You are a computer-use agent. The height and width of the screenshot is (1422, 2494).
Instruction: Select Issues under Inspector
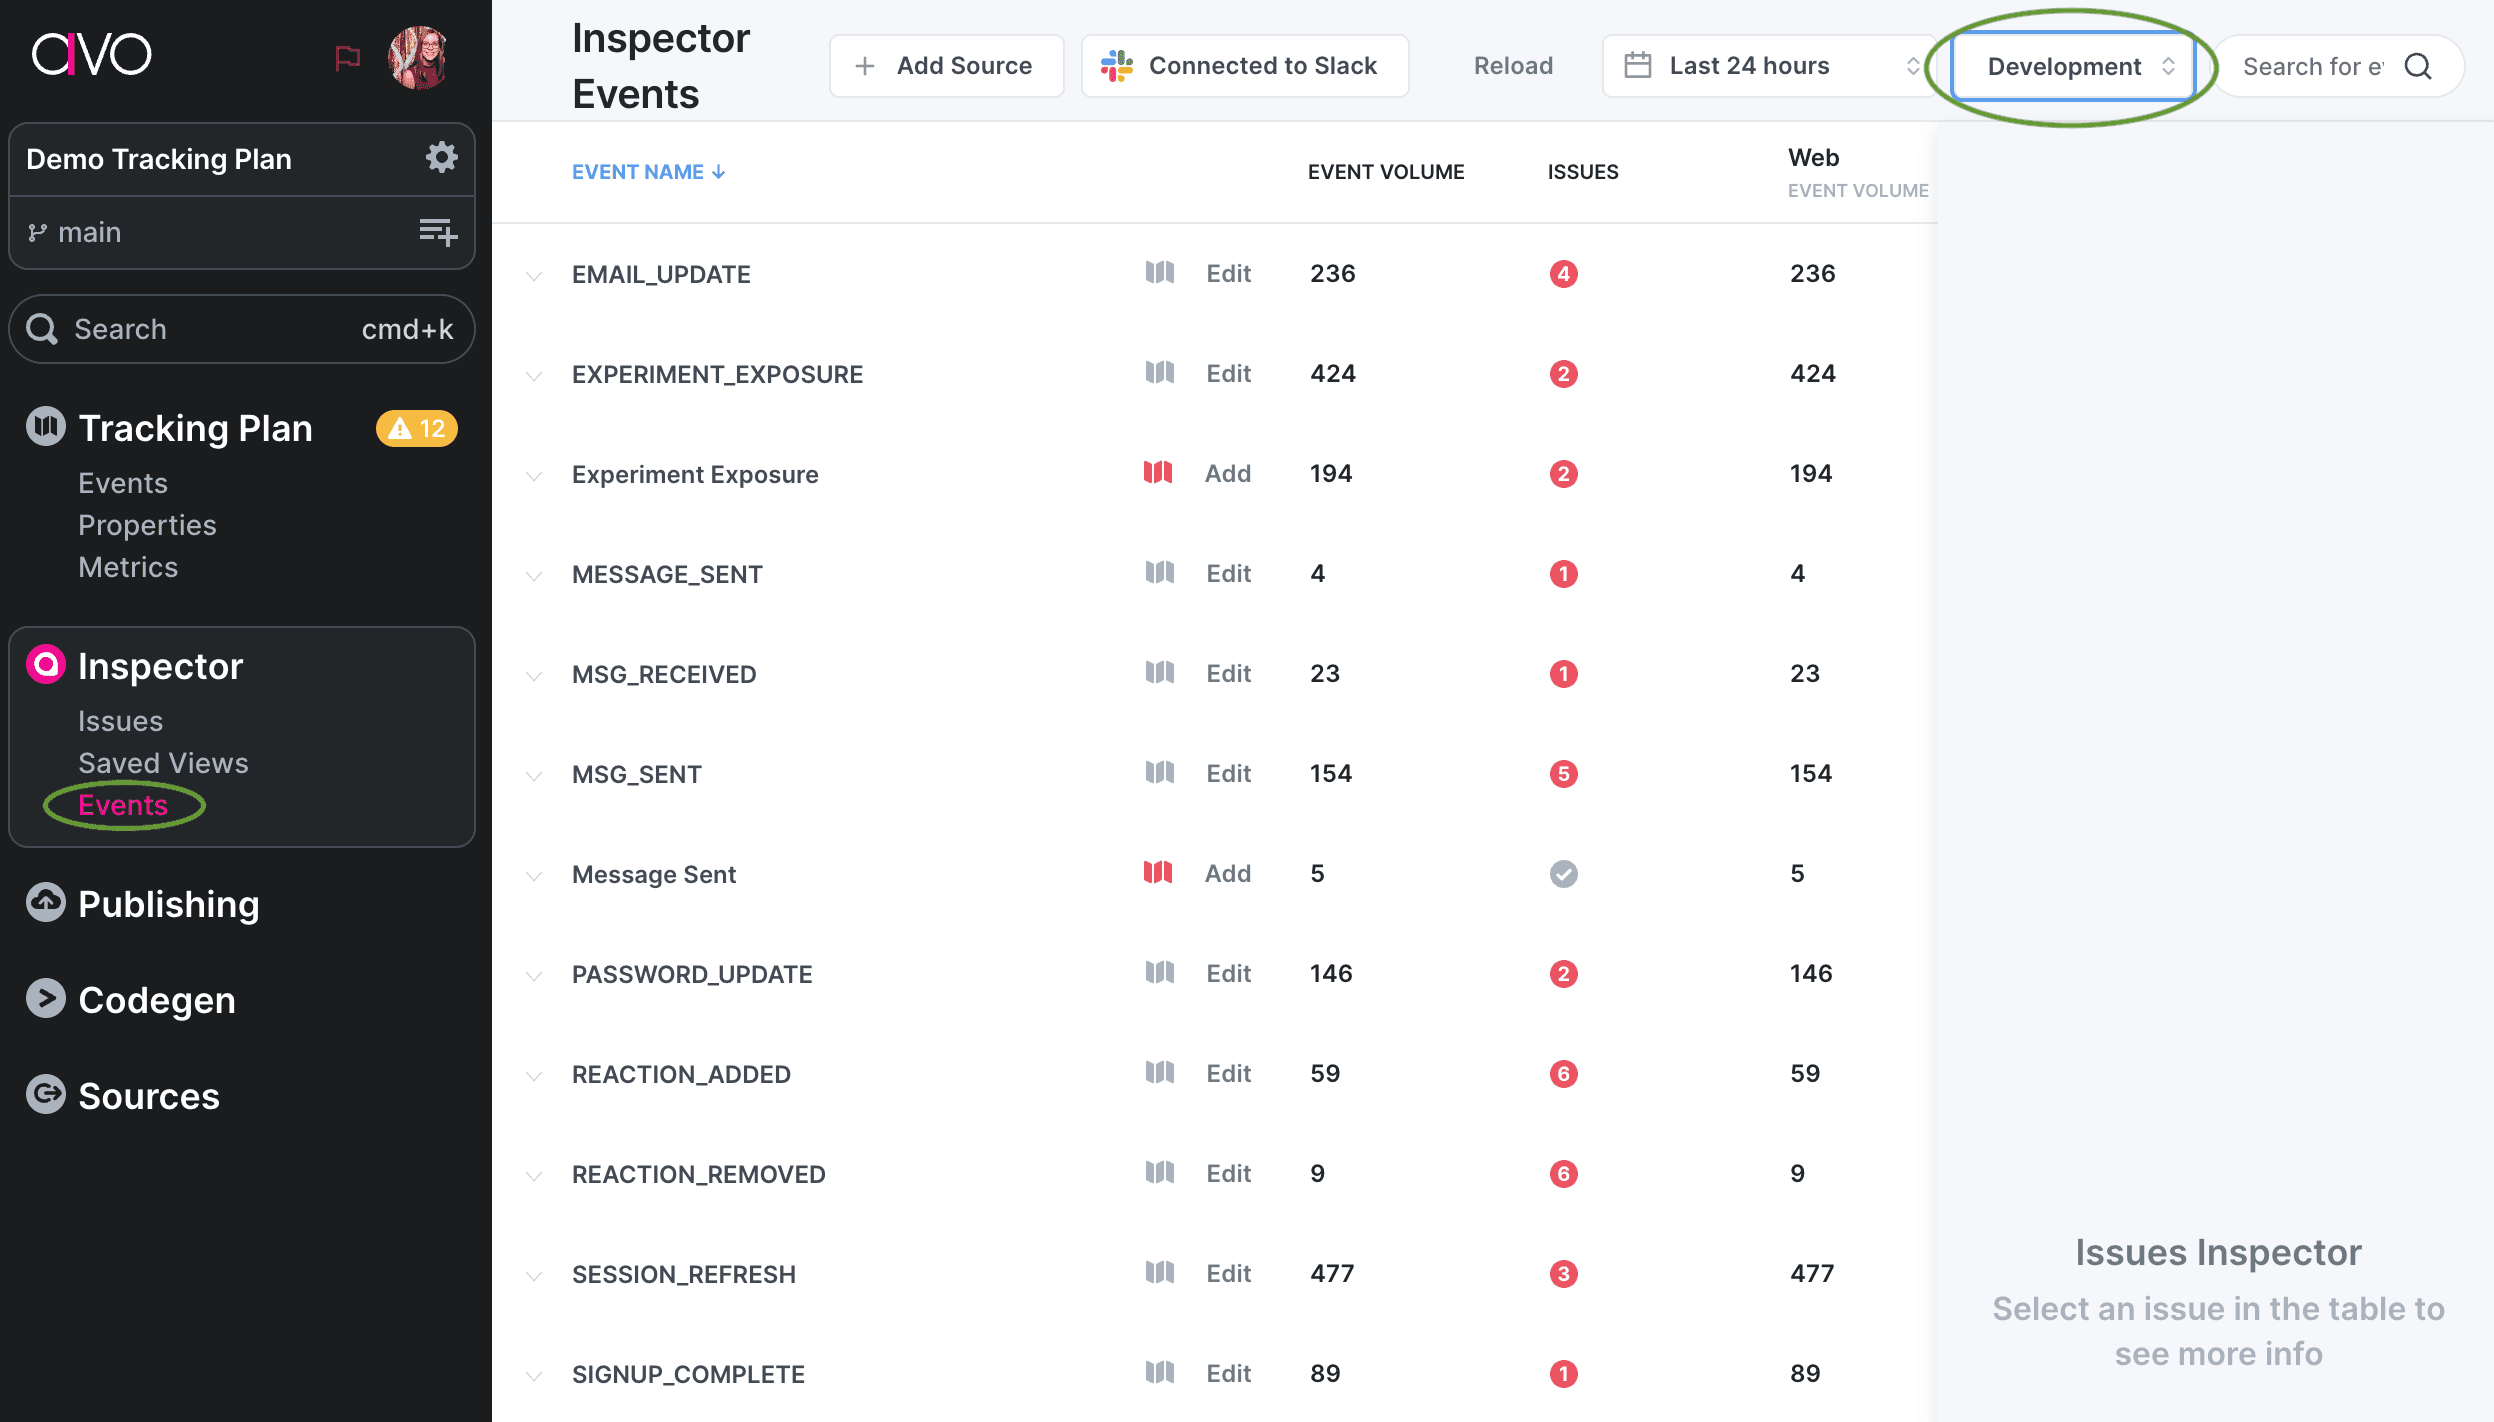tap(120, 720)
